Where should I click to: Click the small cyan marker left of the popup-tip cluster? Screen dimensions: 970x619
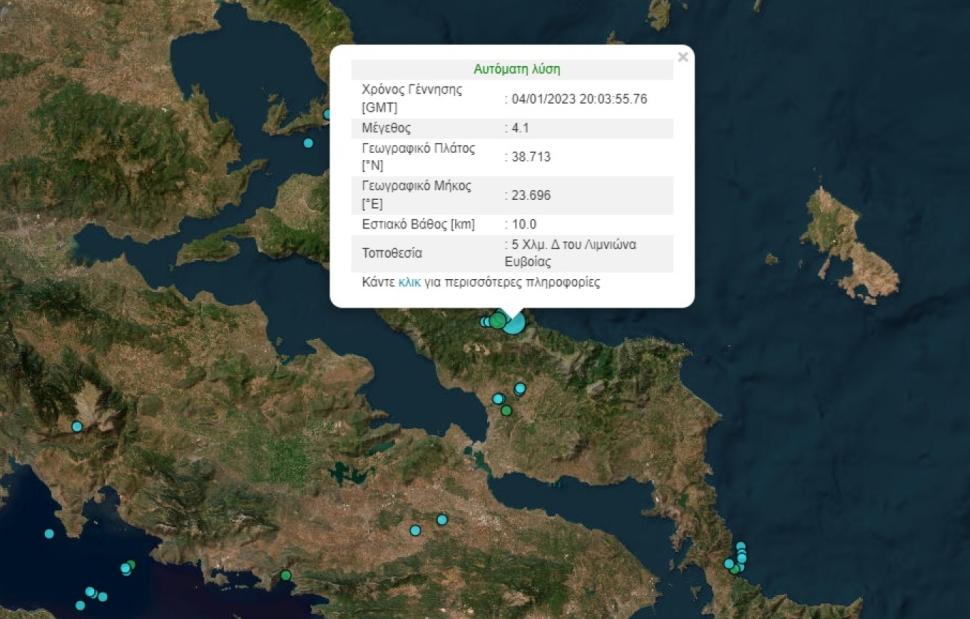coord(485,322)
